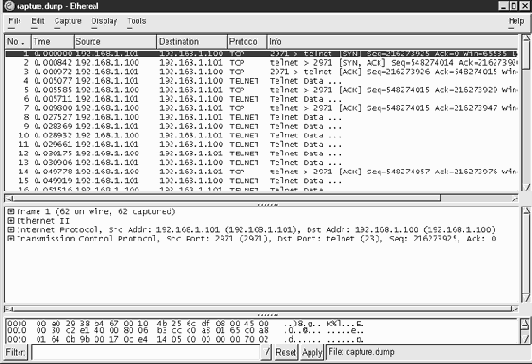Sort packets by No. column header
The width and height of the screenshot is (532, 364).
pos(18,42)
